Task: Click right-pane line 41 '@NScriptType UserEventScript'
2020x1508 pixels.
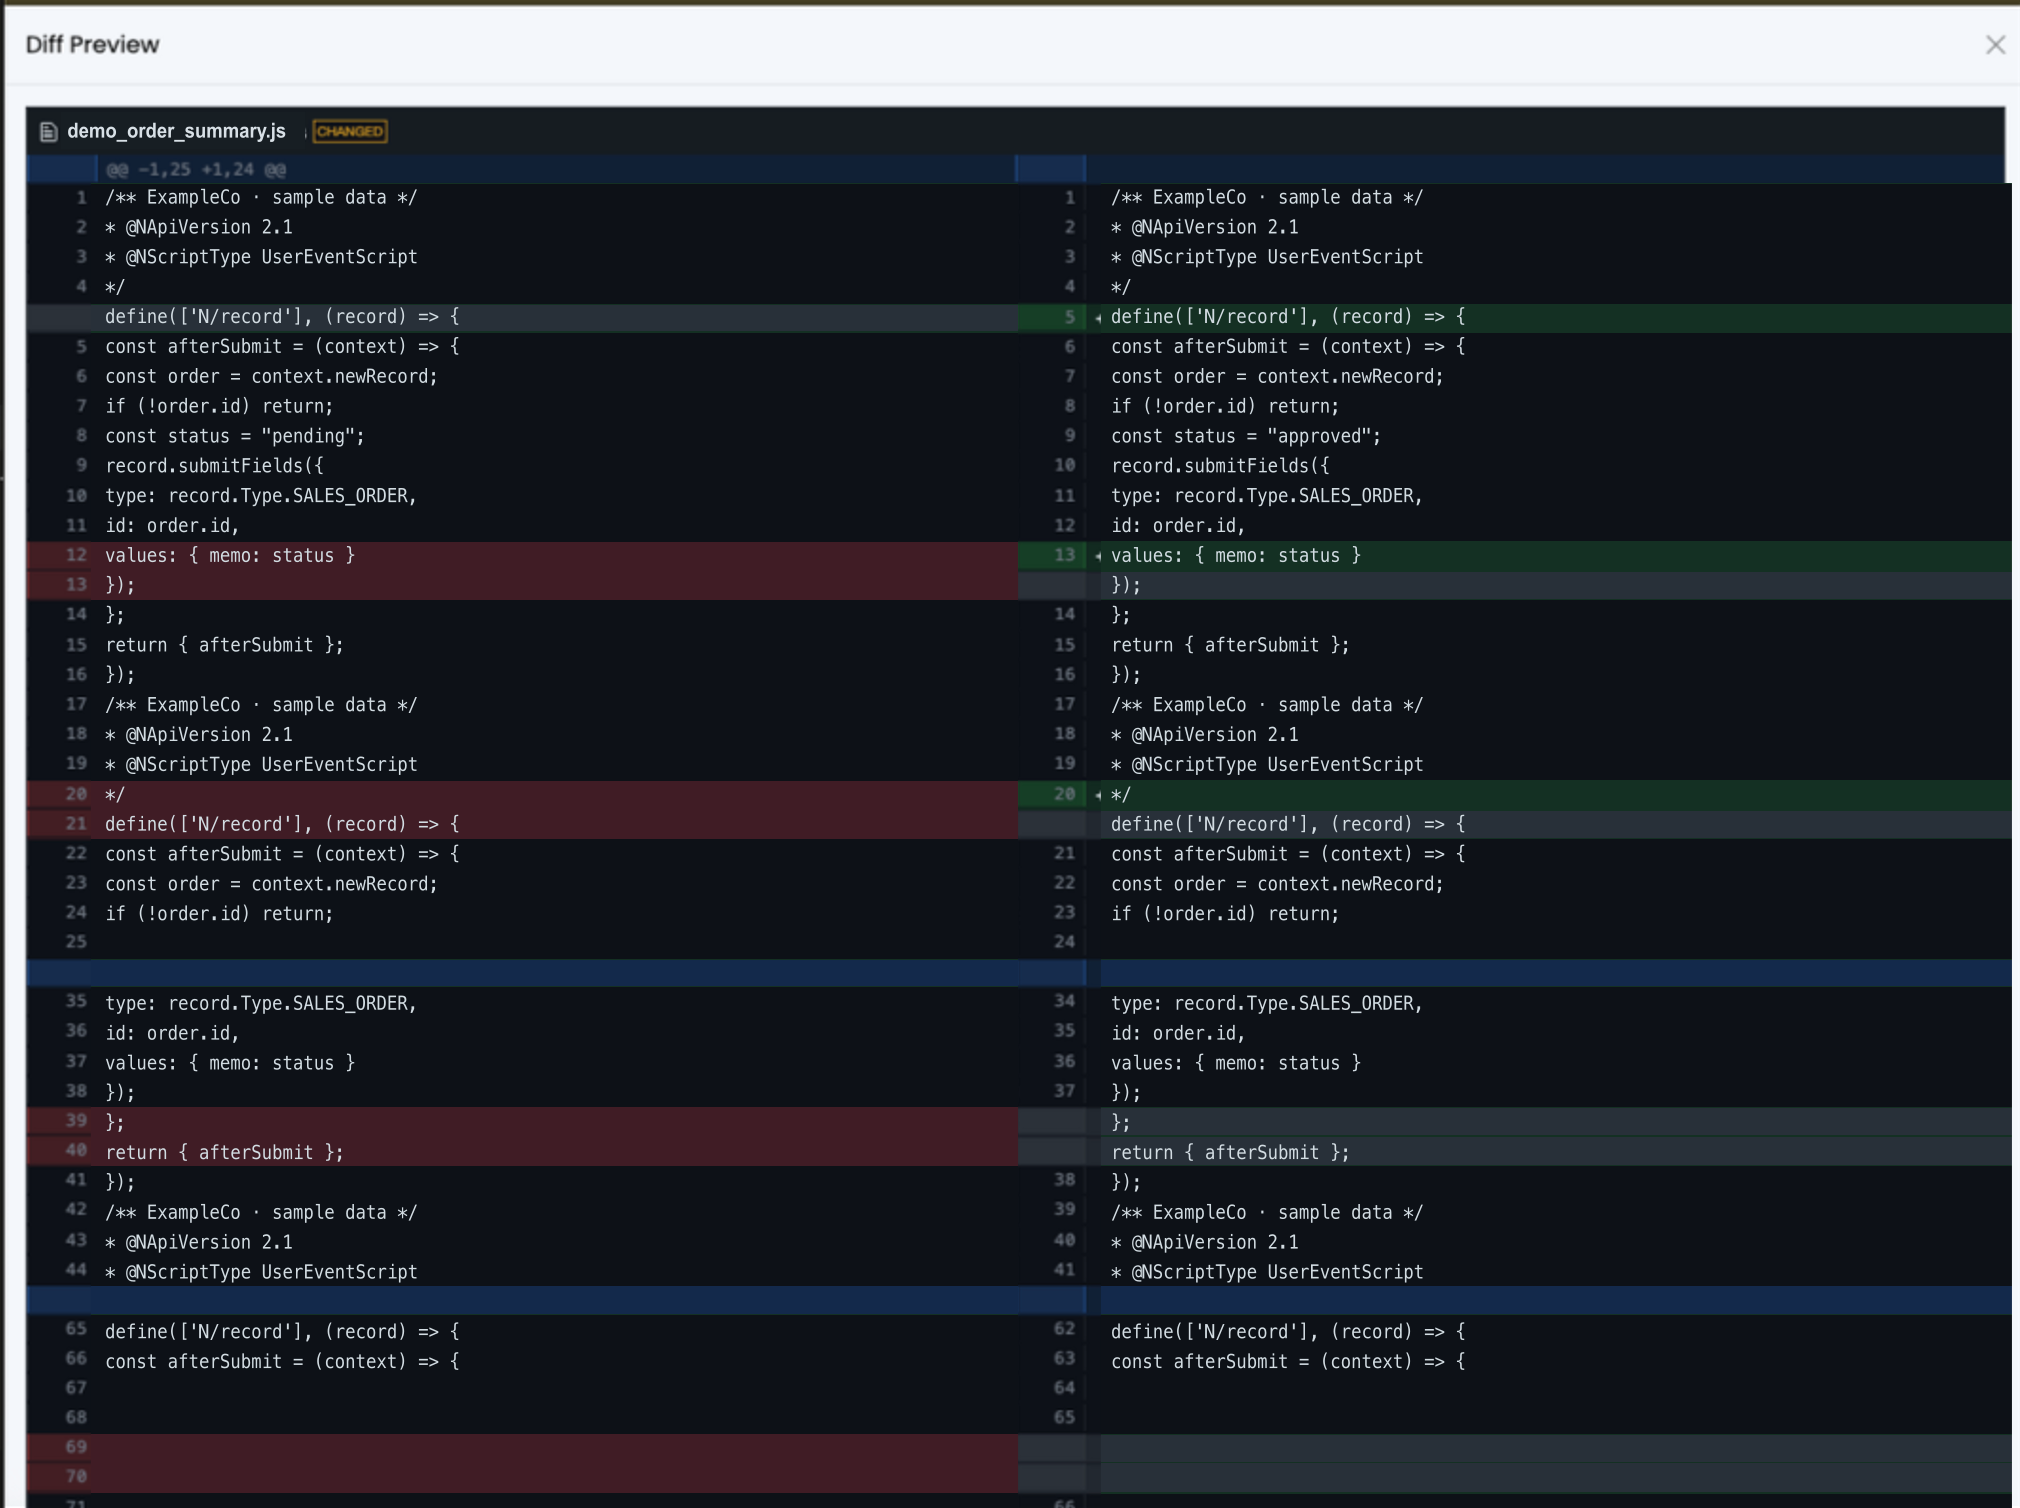Action: [1267, 1272]
